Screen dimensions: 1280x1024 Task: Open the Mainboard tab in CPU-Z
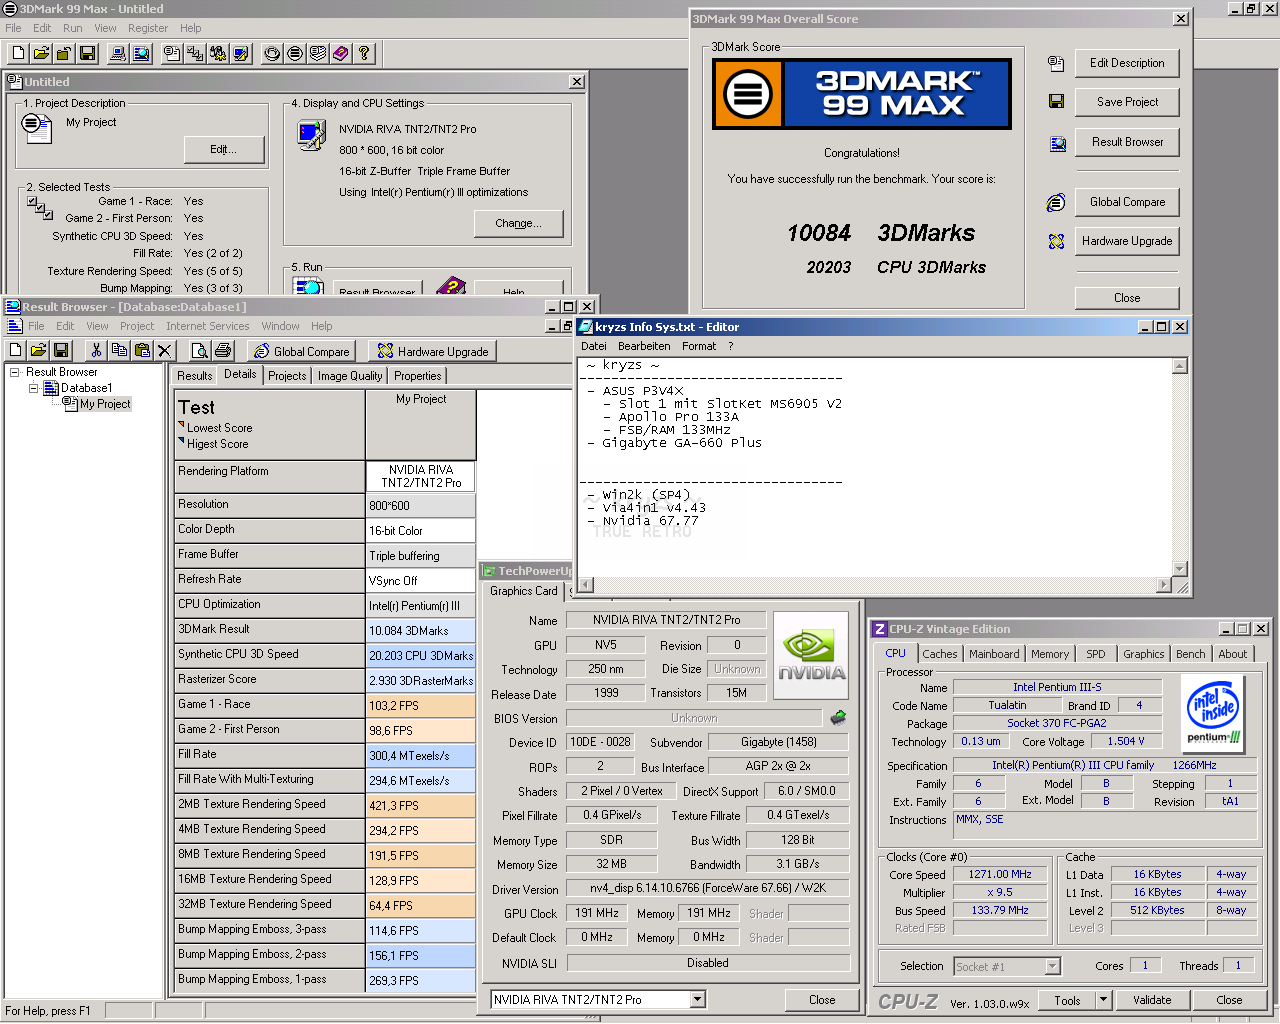tap(994, 654)
